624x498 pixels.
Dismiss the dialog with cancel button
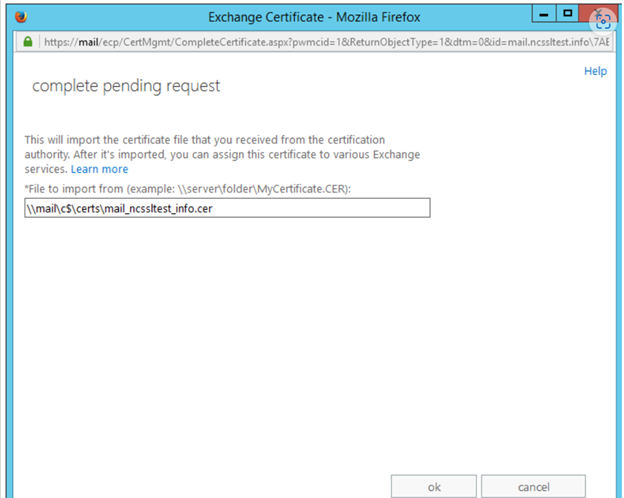pyautogui.click(x=533, y=486)
